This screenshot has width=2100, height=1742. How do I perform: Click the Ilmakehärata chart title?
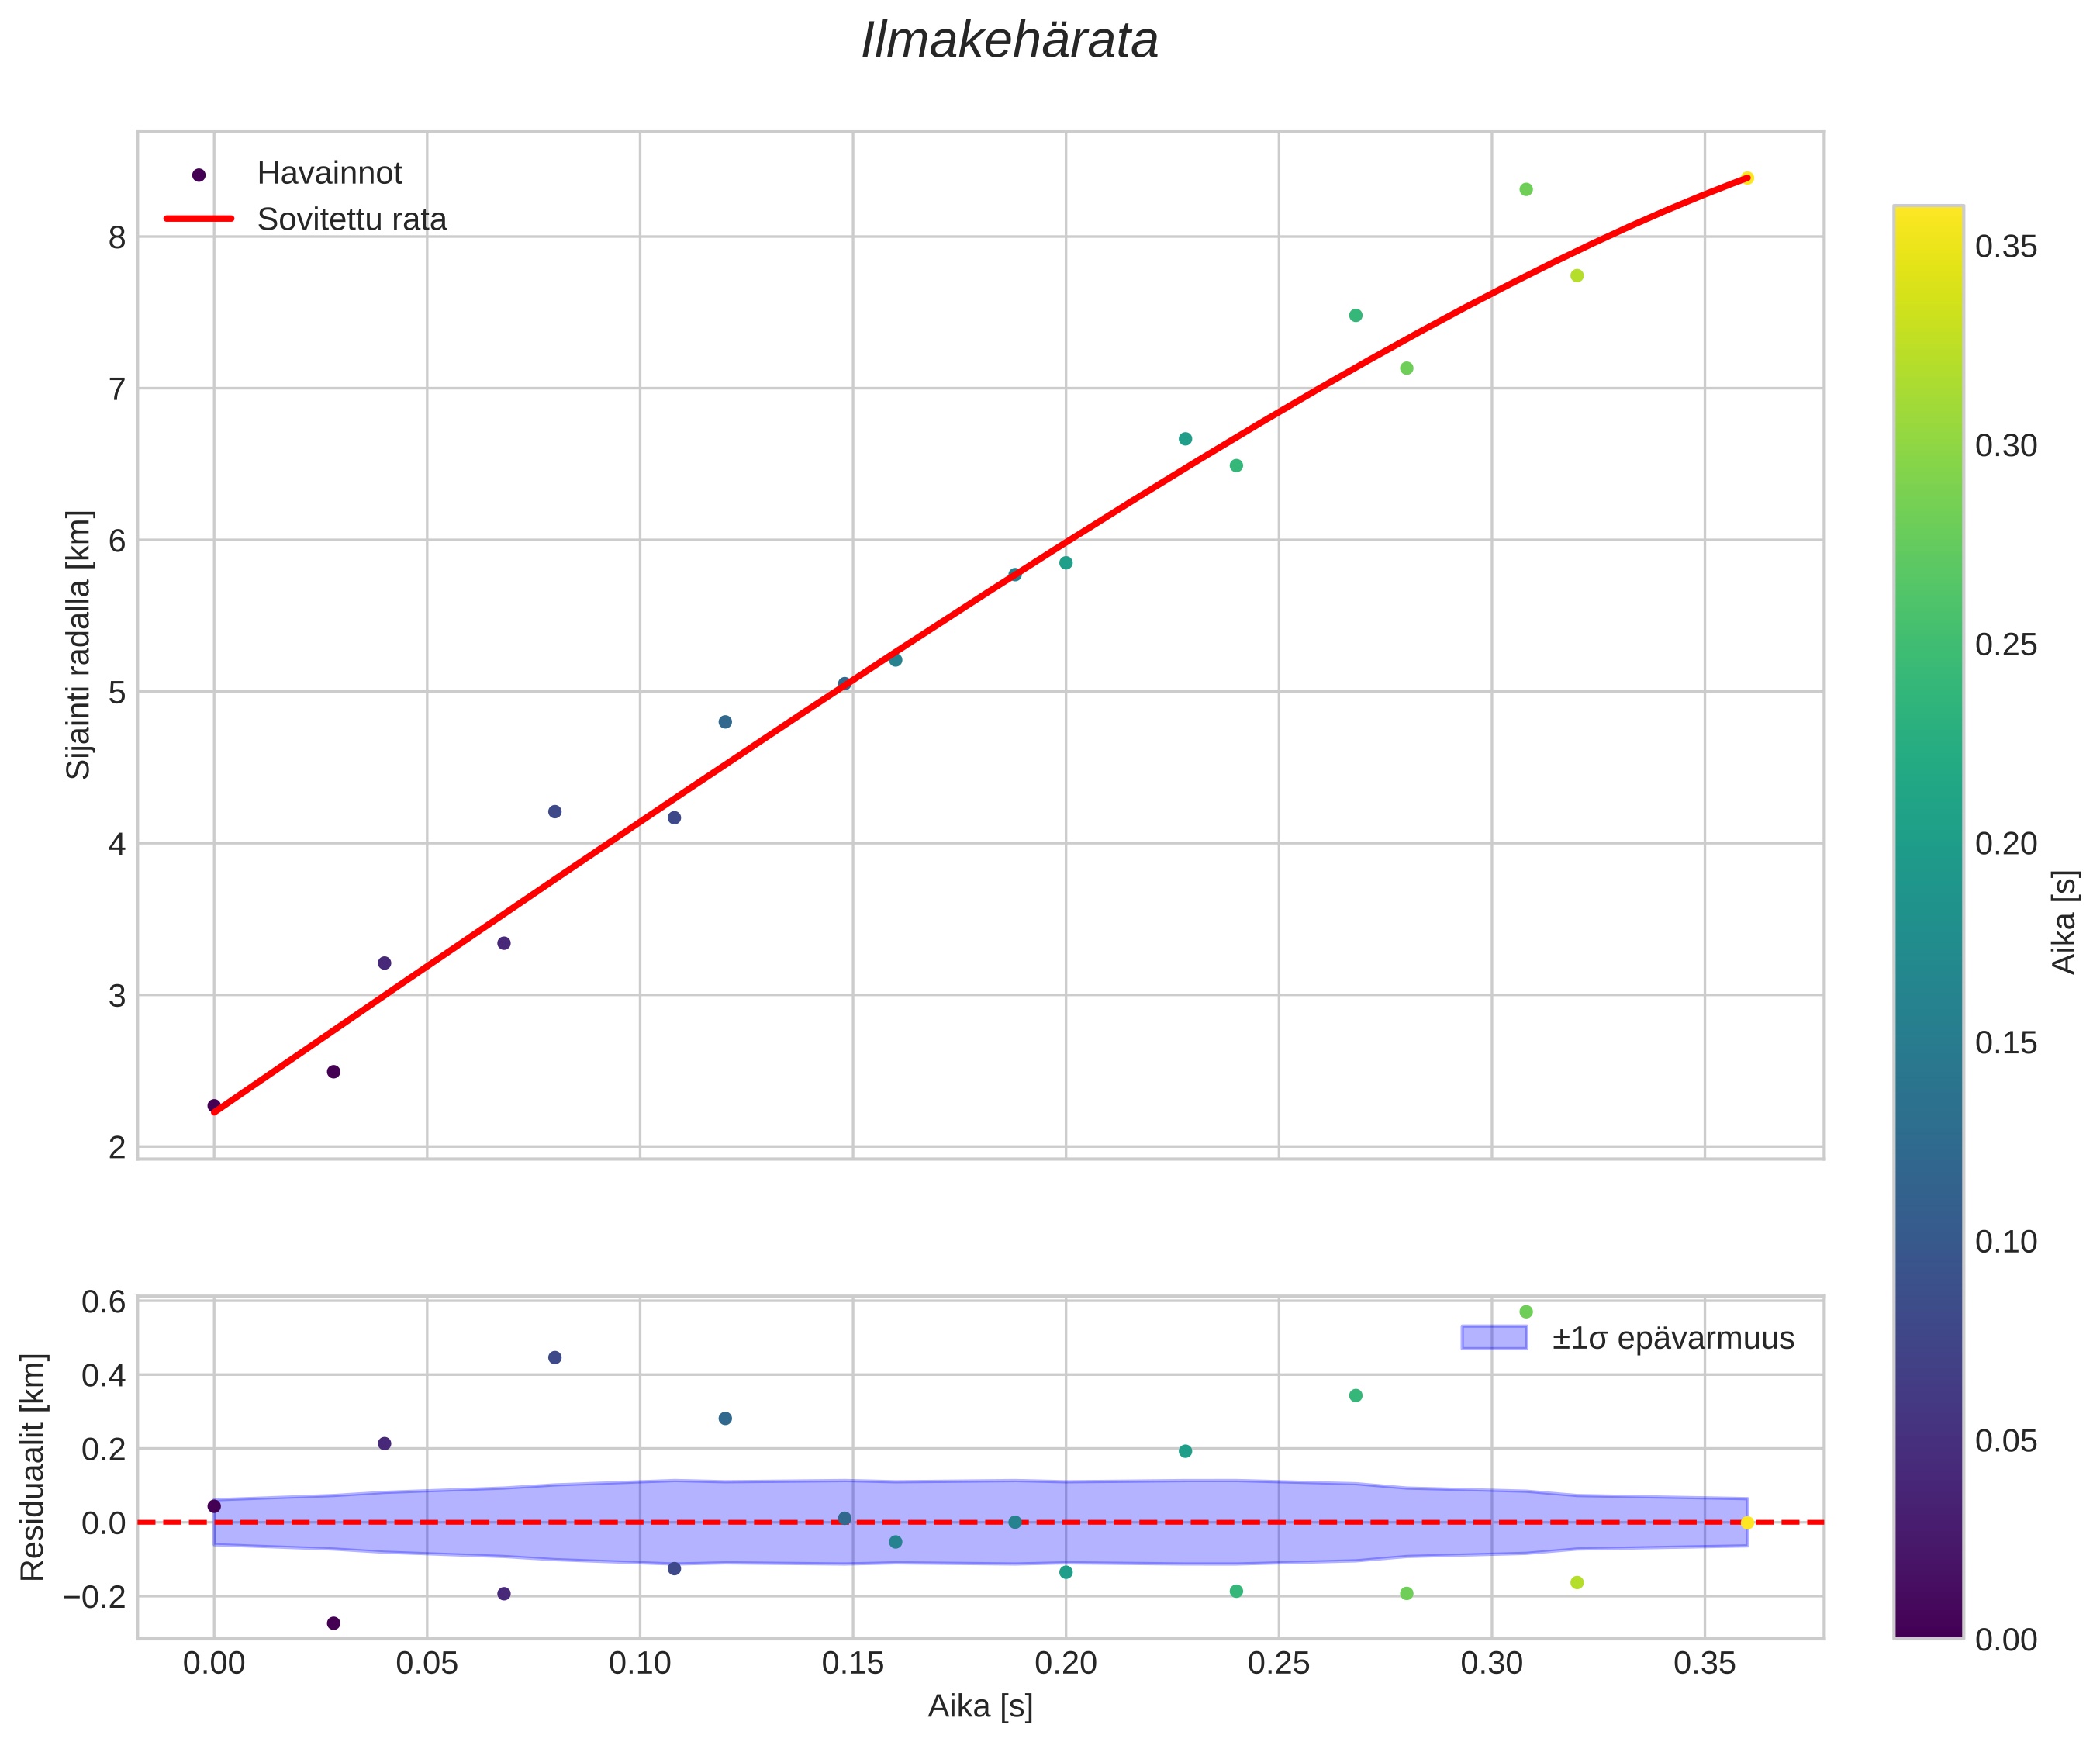click(1009, 42)
